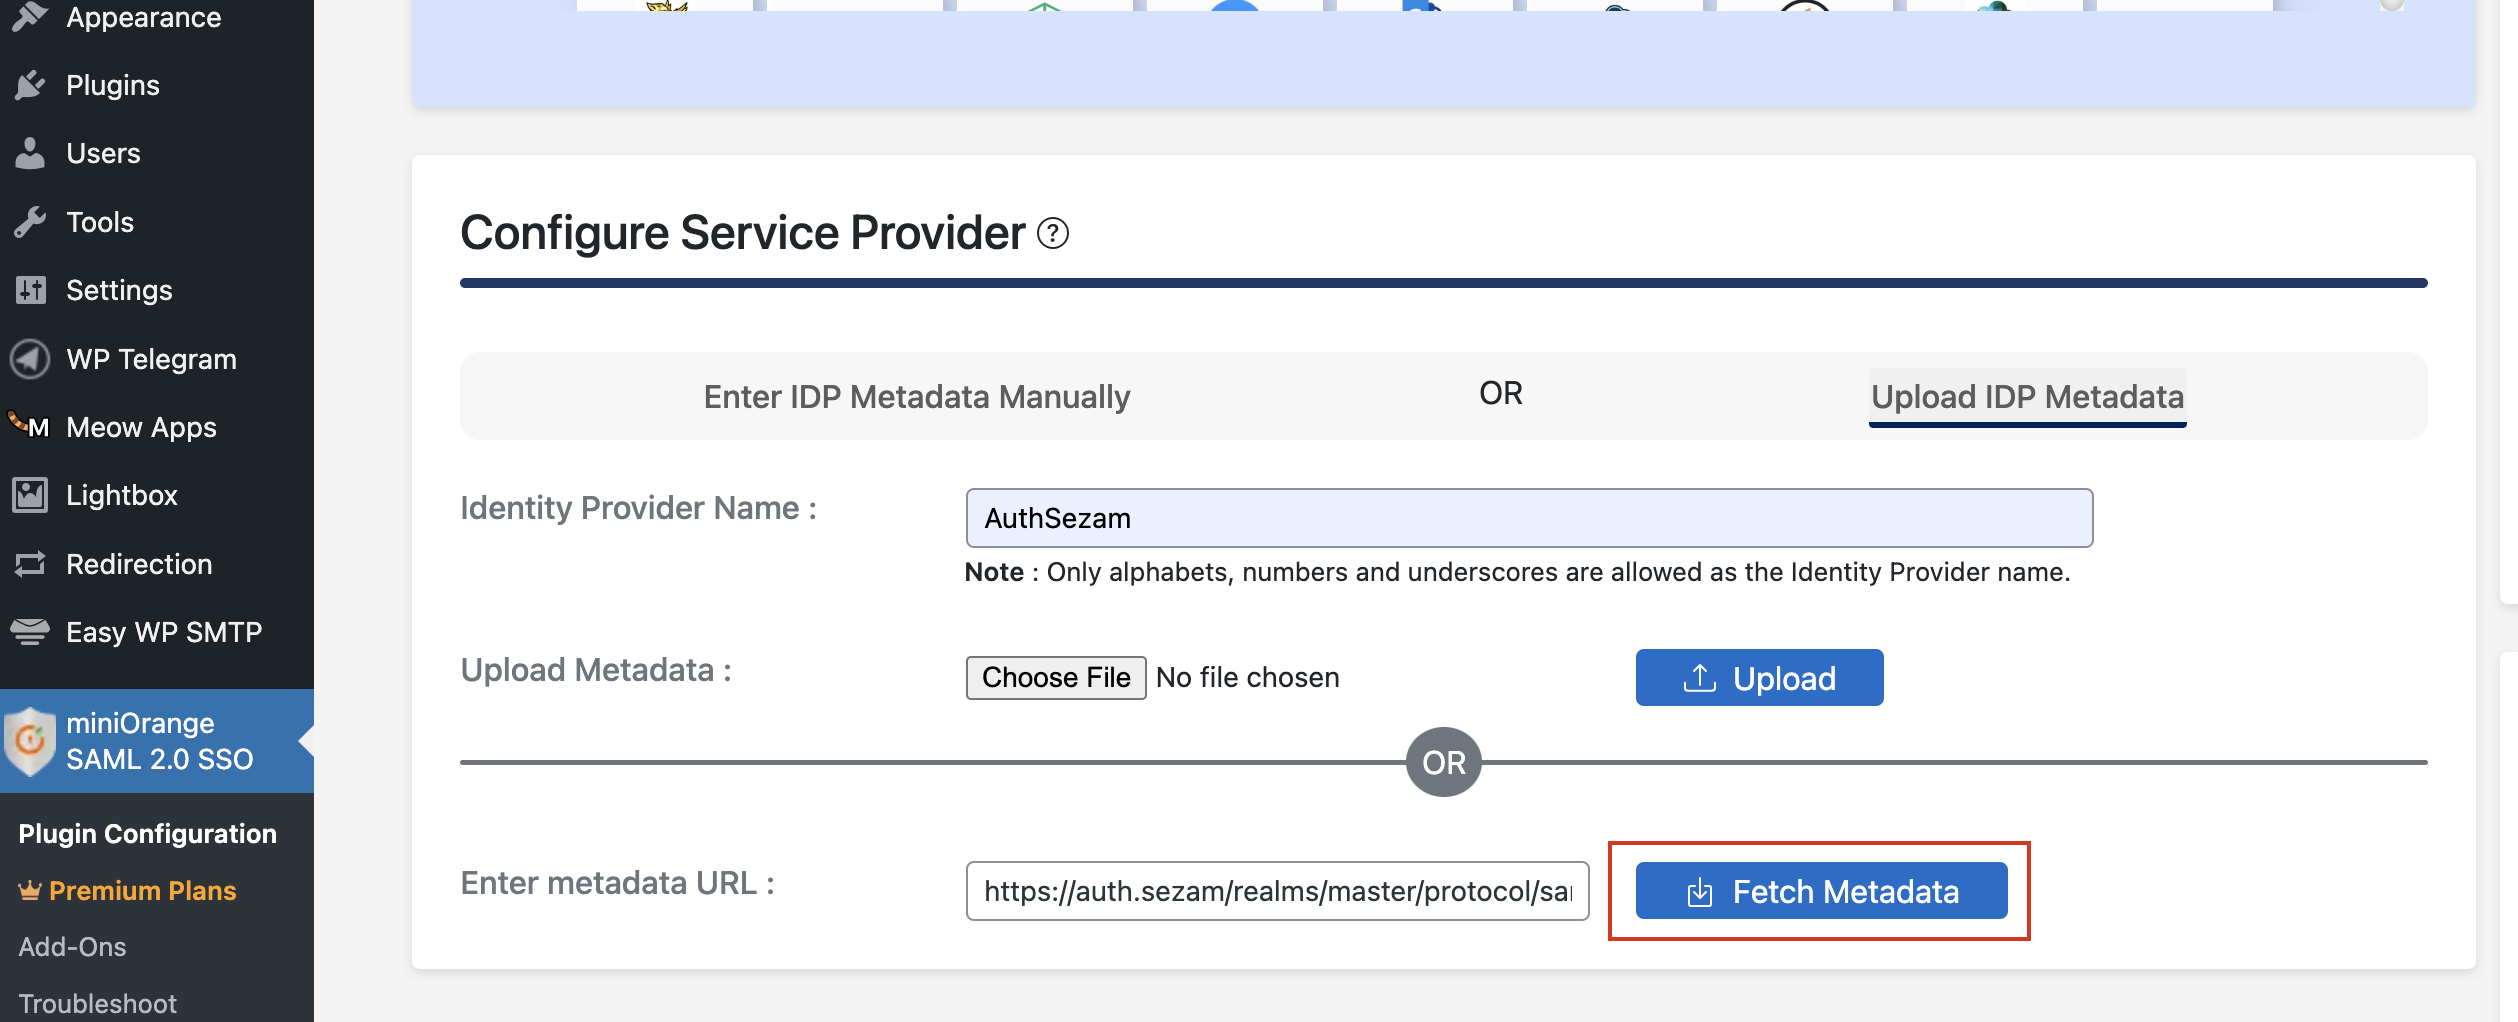Open Plugin Configuration submenu
The width and height of the screenshot is (2518, 1022).
(147, 833)
